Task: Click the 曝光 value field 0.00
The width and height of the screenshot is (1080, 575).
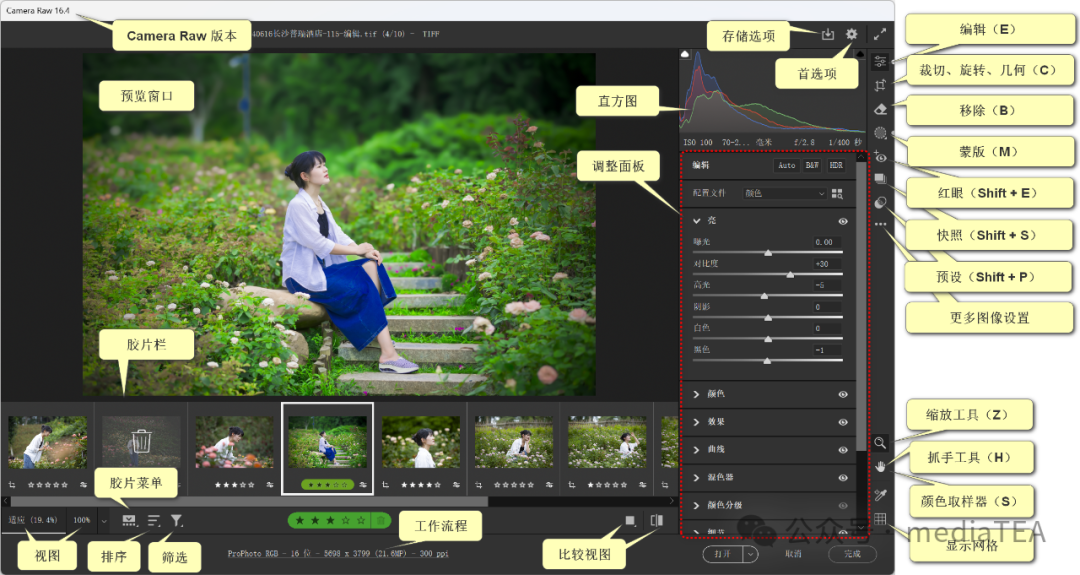Action: point(827,242)
